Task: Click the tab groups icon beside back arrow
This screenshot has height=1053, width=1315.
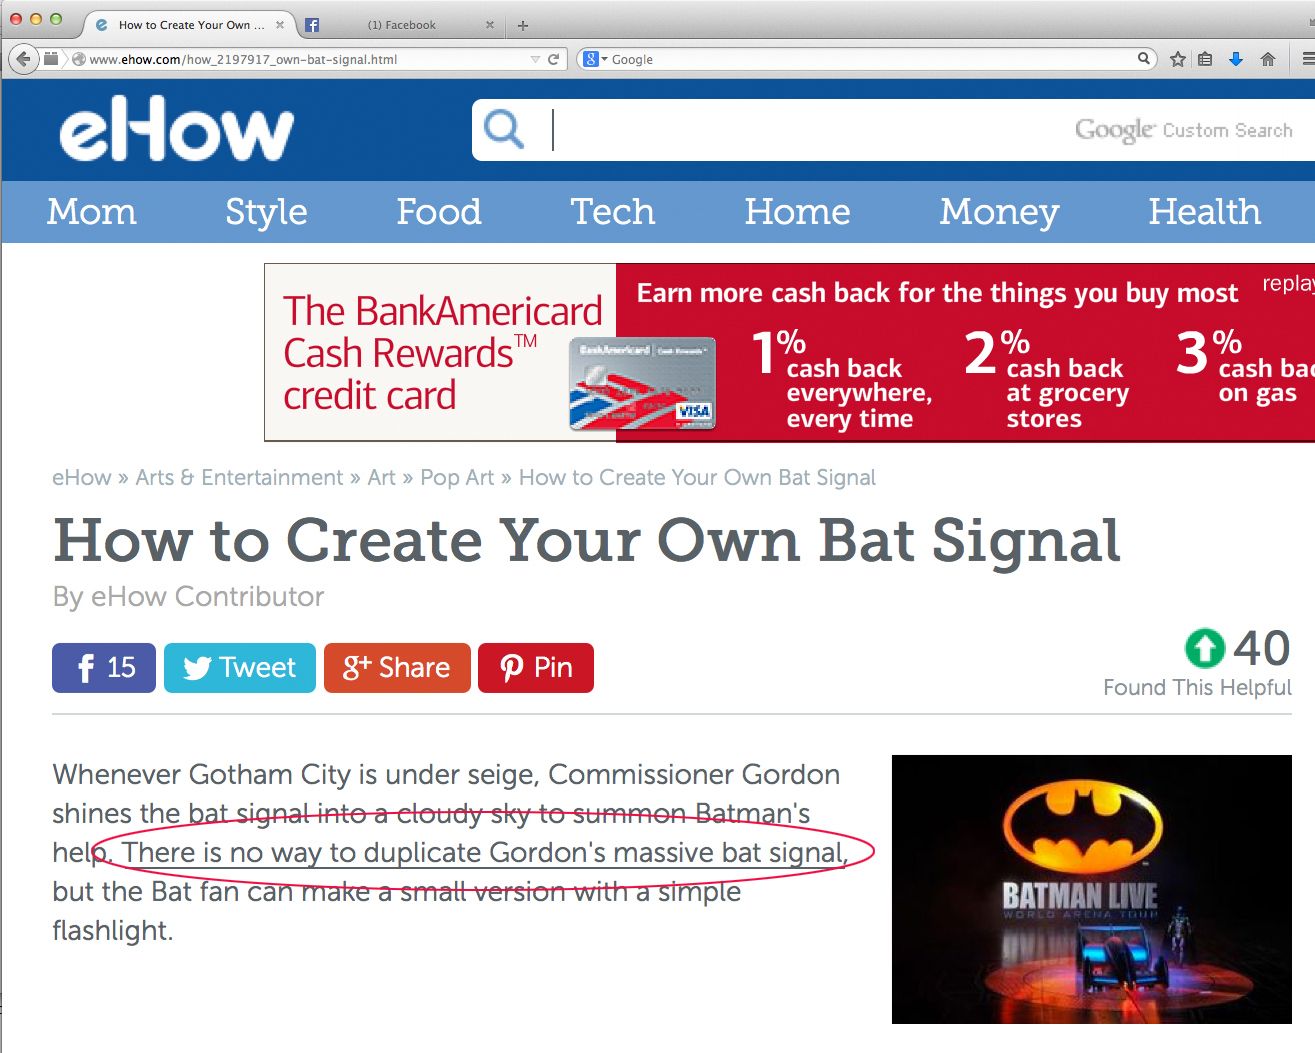Action: coord(51,59)
